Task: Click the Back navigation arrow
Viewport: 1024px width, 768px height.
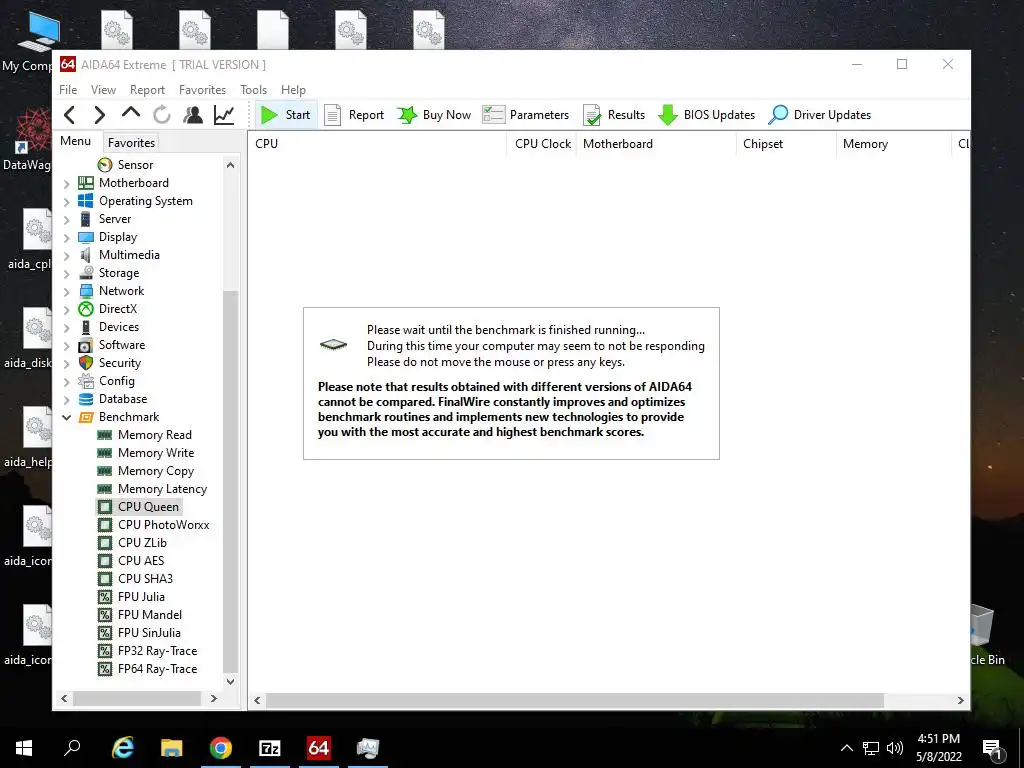Action: pyautogui.click(x=70, y=115)
